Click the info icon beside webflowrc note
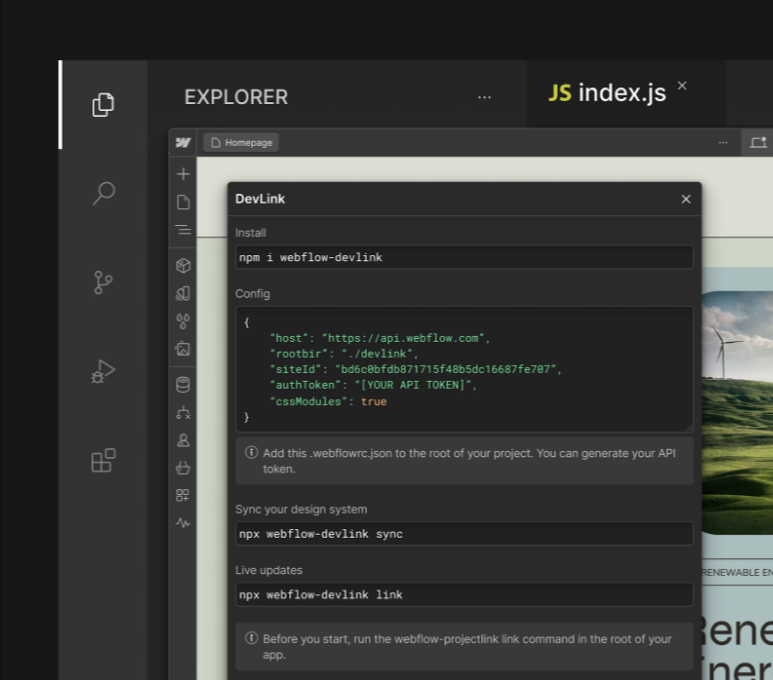Screen dimensions: 773x680 251,452
